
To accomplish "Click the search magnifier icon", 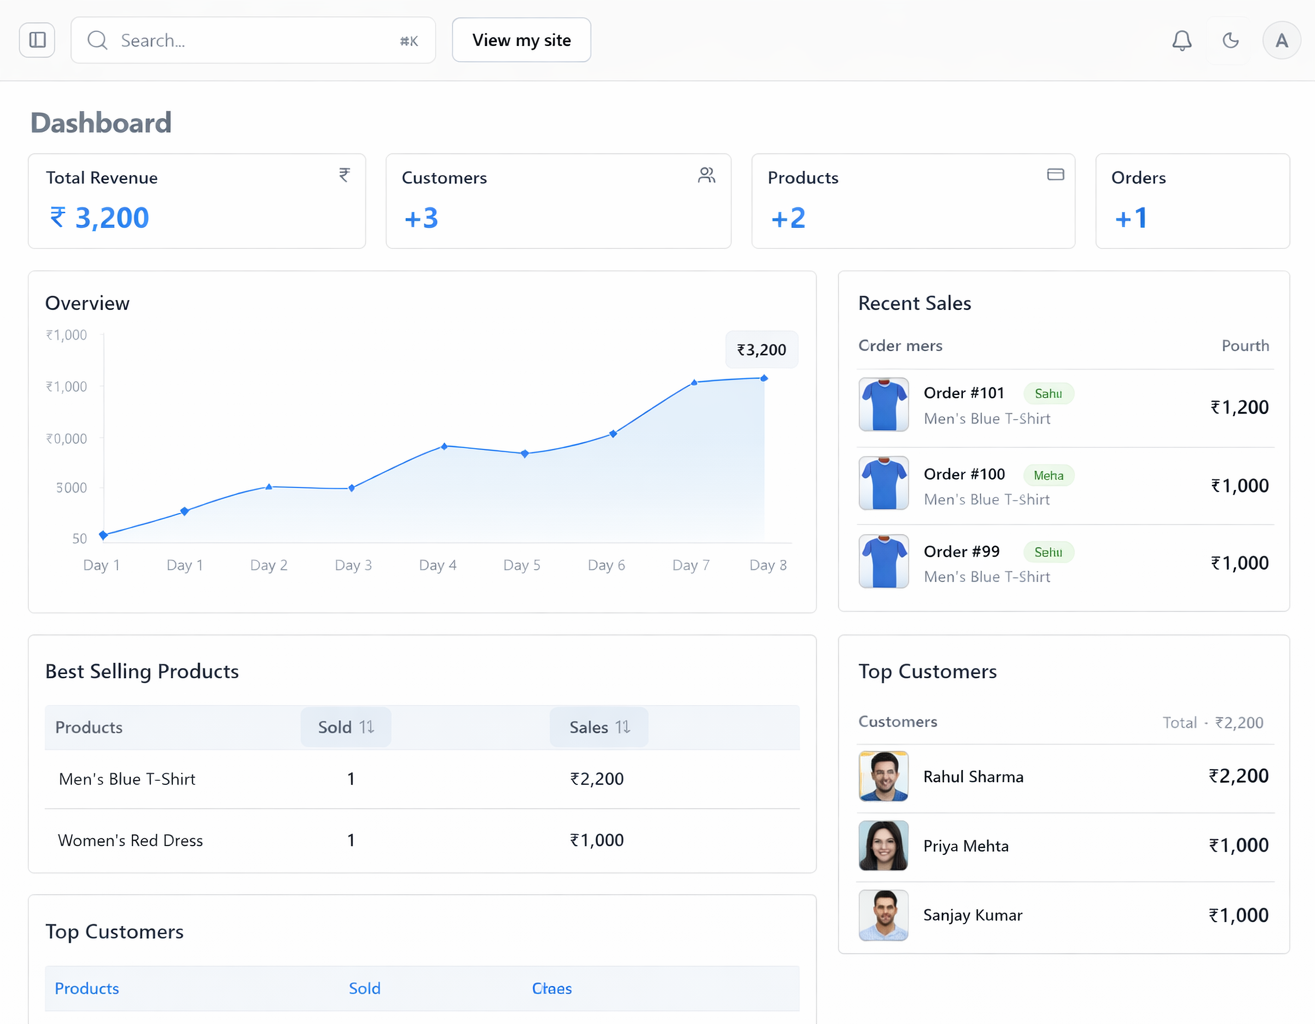I will tap(97, 40).
